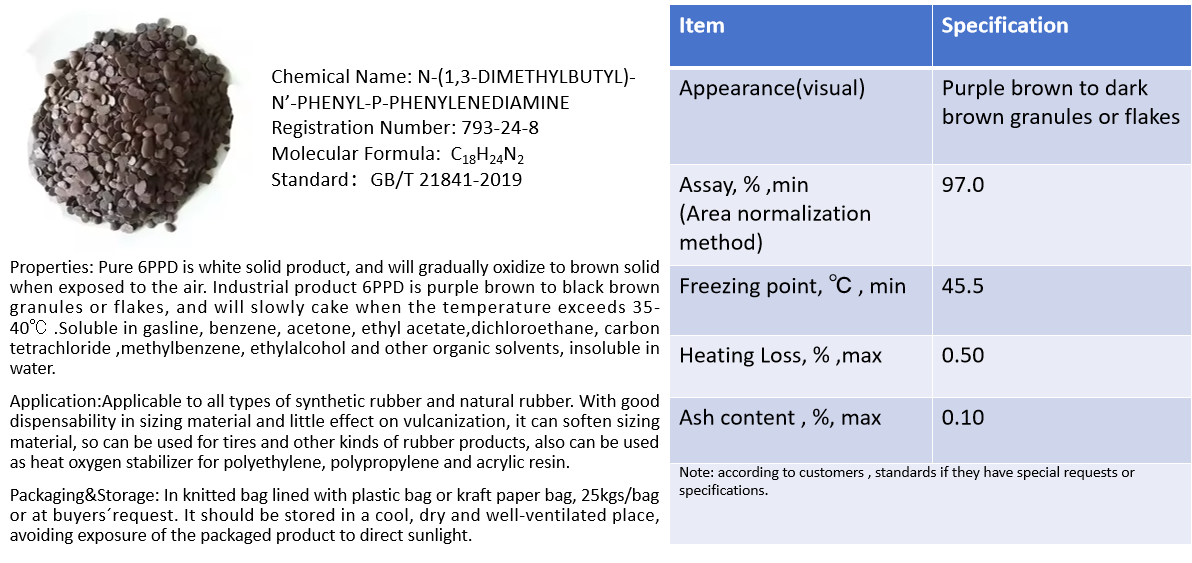Screen dimensions: 1192x563
Task: Click the word "specifications." ending the note
Action: pyautogui.click(x=723, y=491)
